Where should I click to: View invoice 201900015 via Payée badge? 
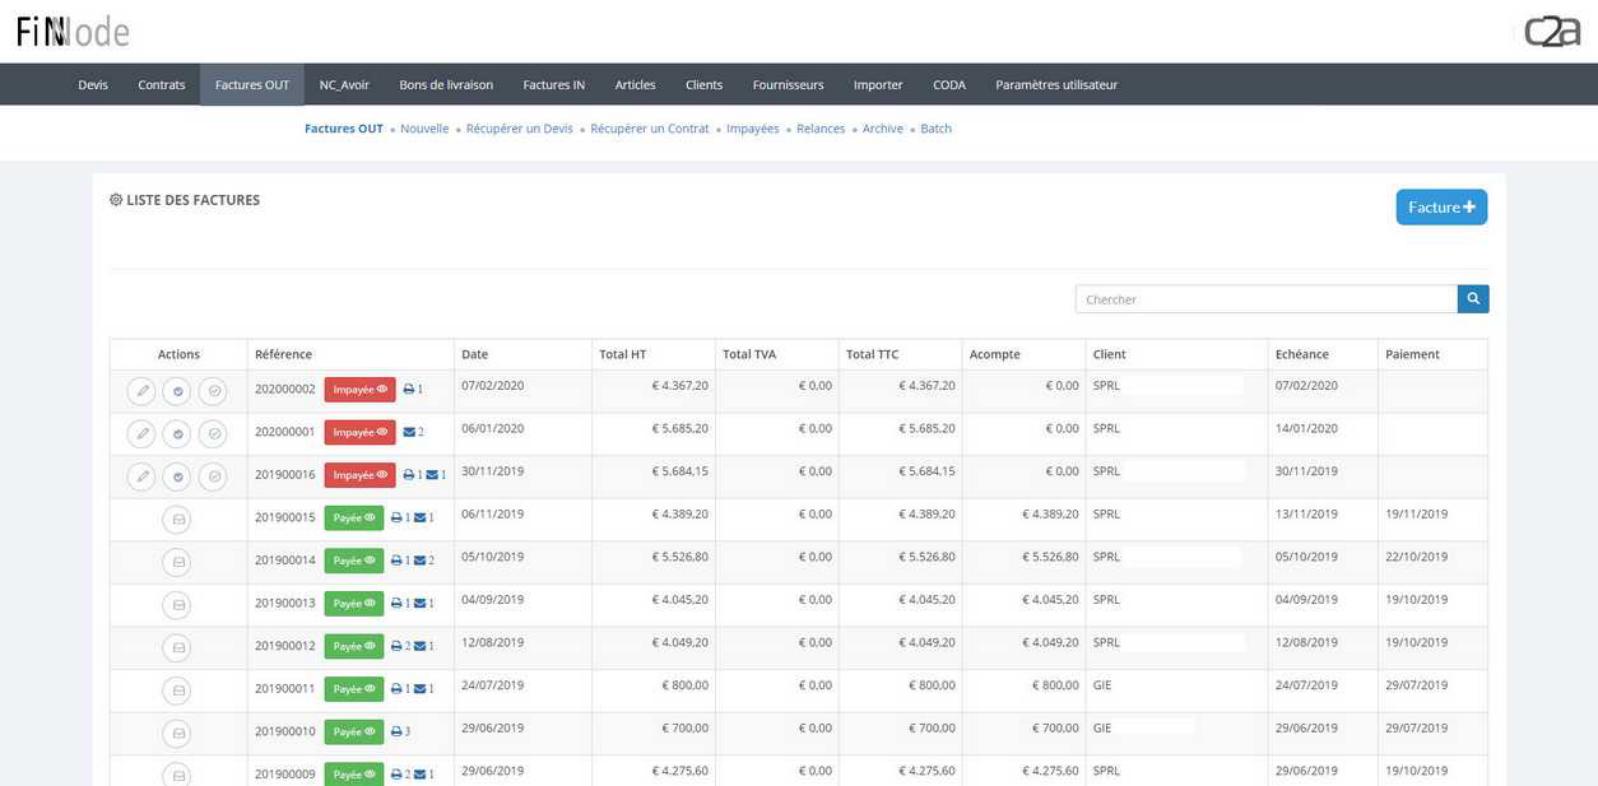pos(354,518)
